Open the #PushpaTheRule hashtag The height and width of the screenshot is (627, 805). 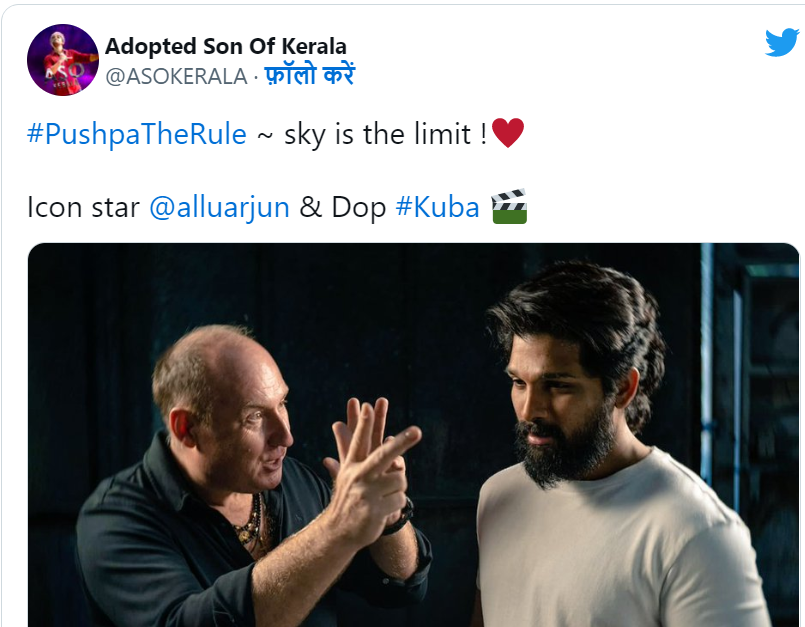[137, 134]
